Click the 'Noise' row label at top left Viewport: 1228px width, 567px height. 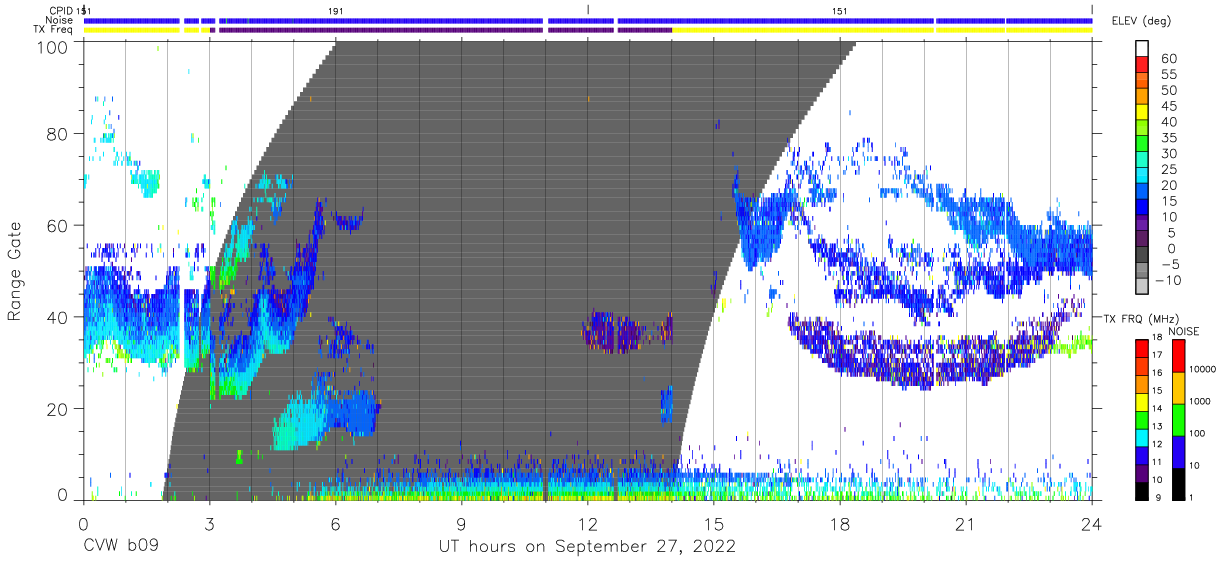[60, 20]
